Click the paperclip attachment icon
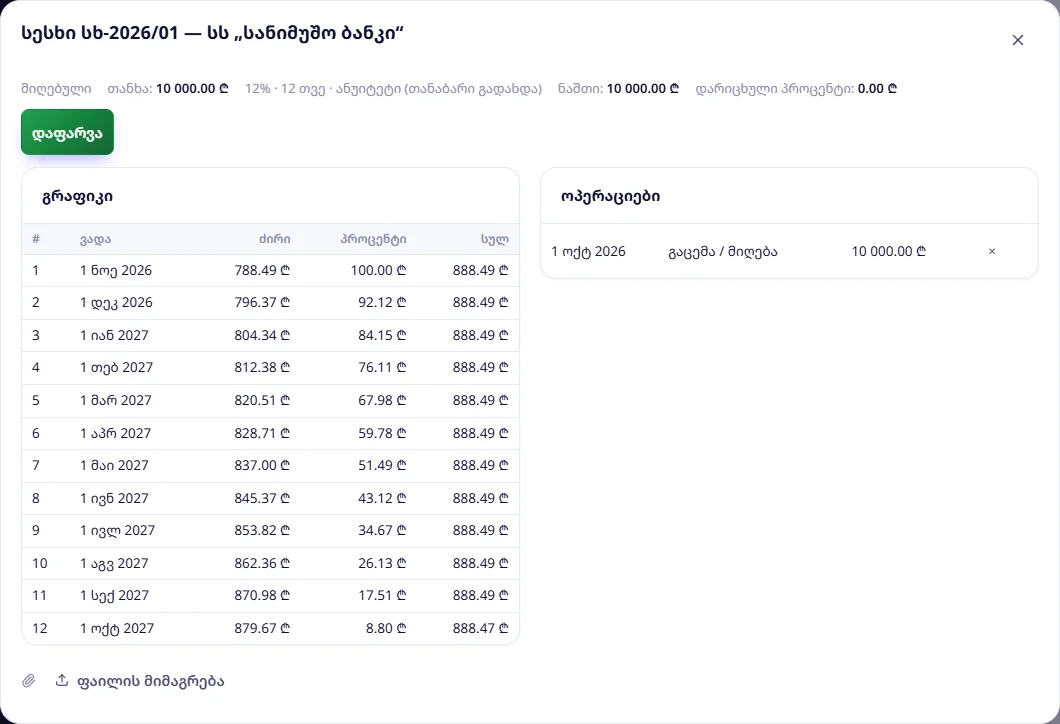The height and width of the screenshot is (724, 1060). pos(28,681)
